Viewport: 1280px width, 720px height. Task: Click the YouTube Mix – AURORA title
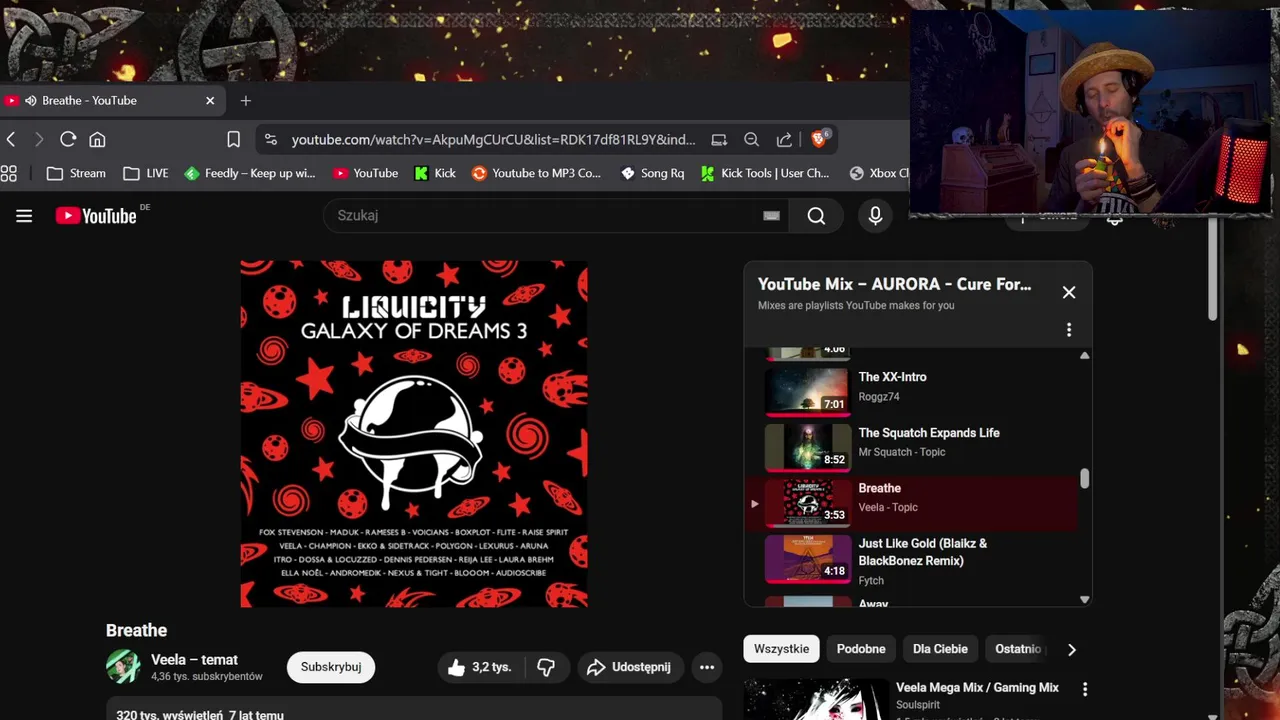click(894, 284)
